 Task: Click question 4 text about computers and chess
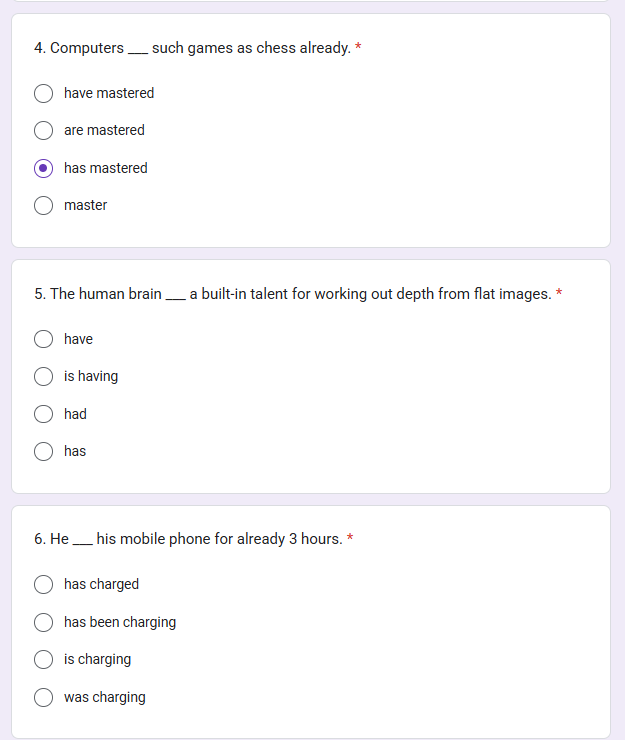click(192, 48)
